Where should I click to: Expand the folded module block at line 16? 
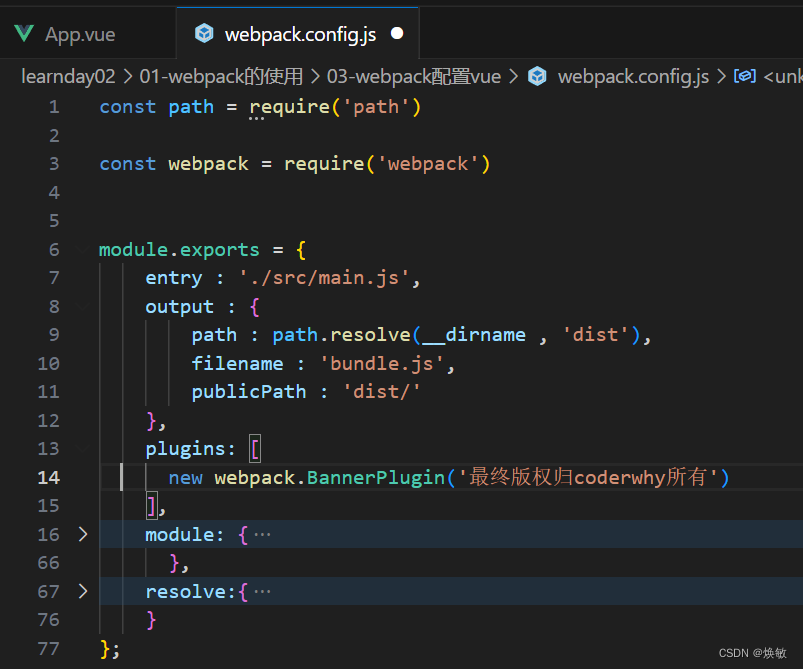82,534
